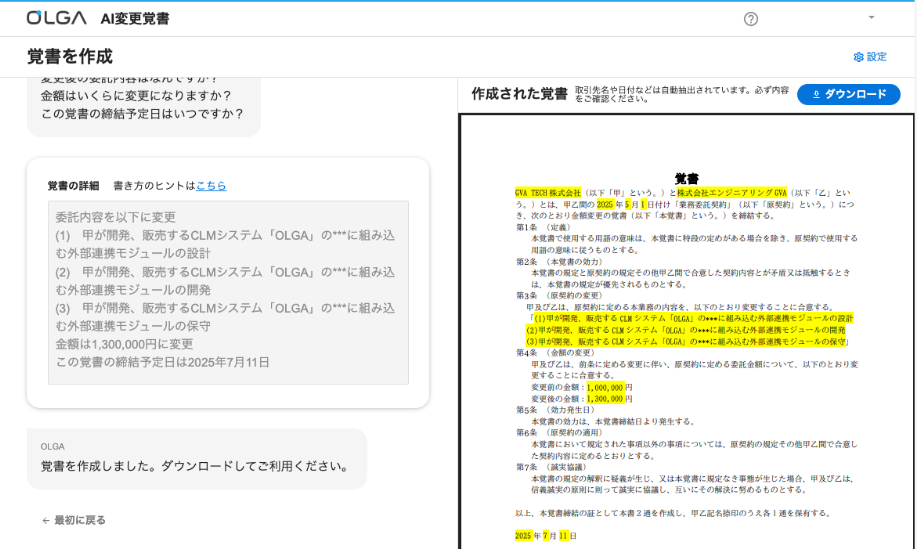This screenshot has width=917, height=549.
Task: Open 設定 settings link
Action: pos(870,57)
